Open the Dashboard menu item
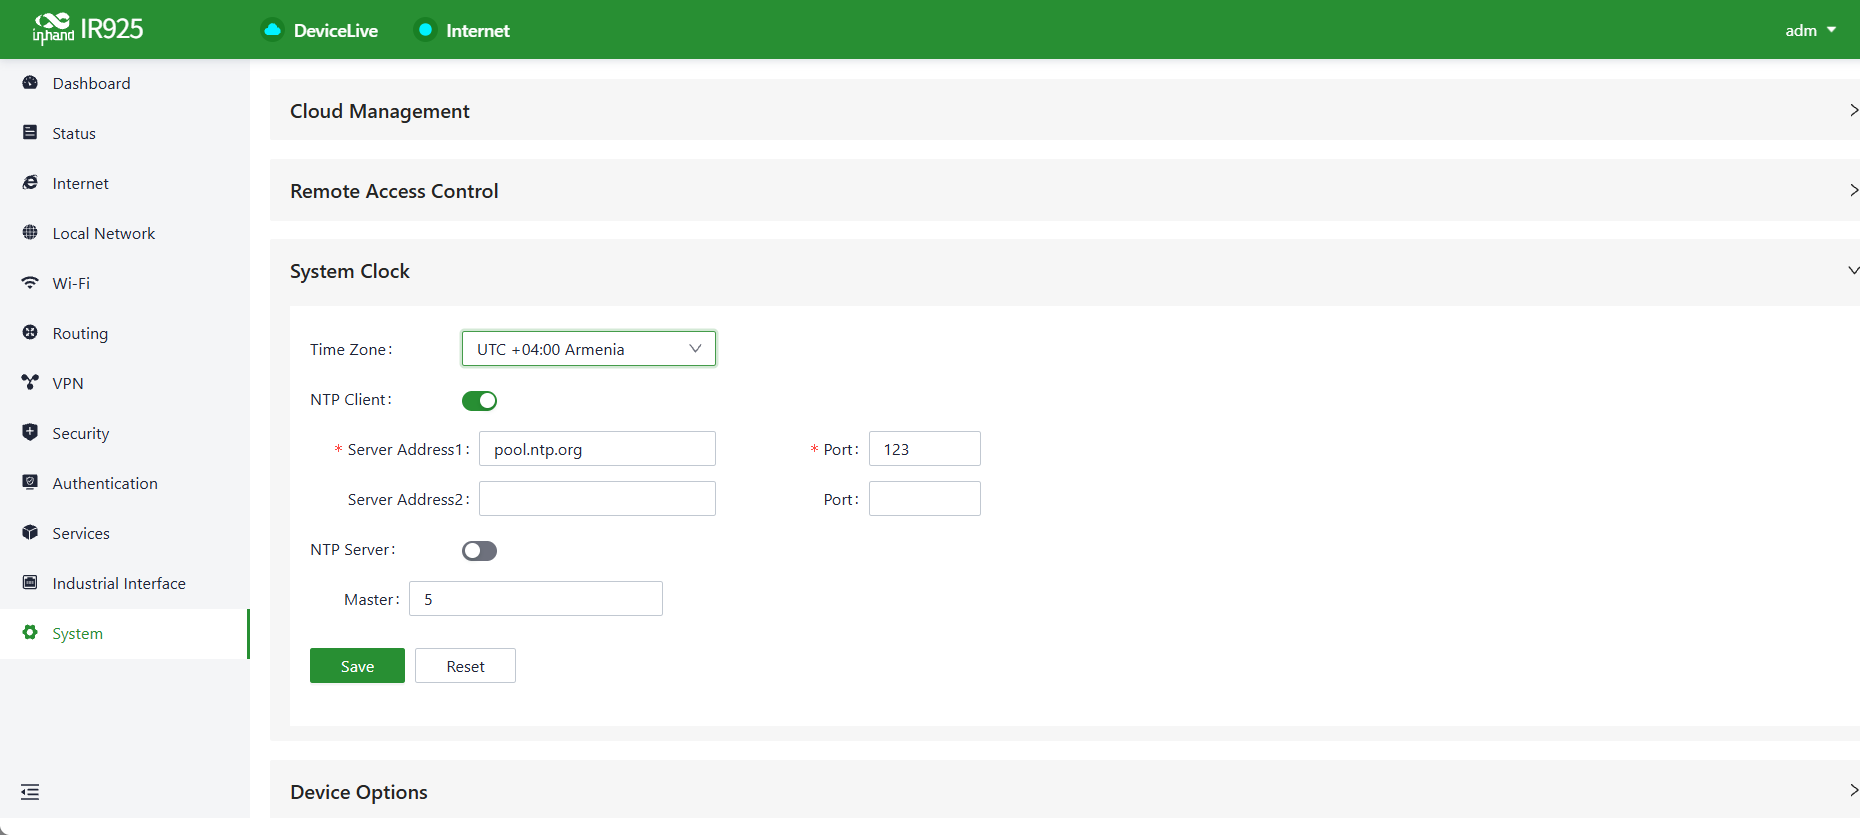This screenshot has height=835, width=1860. (125, 83)
